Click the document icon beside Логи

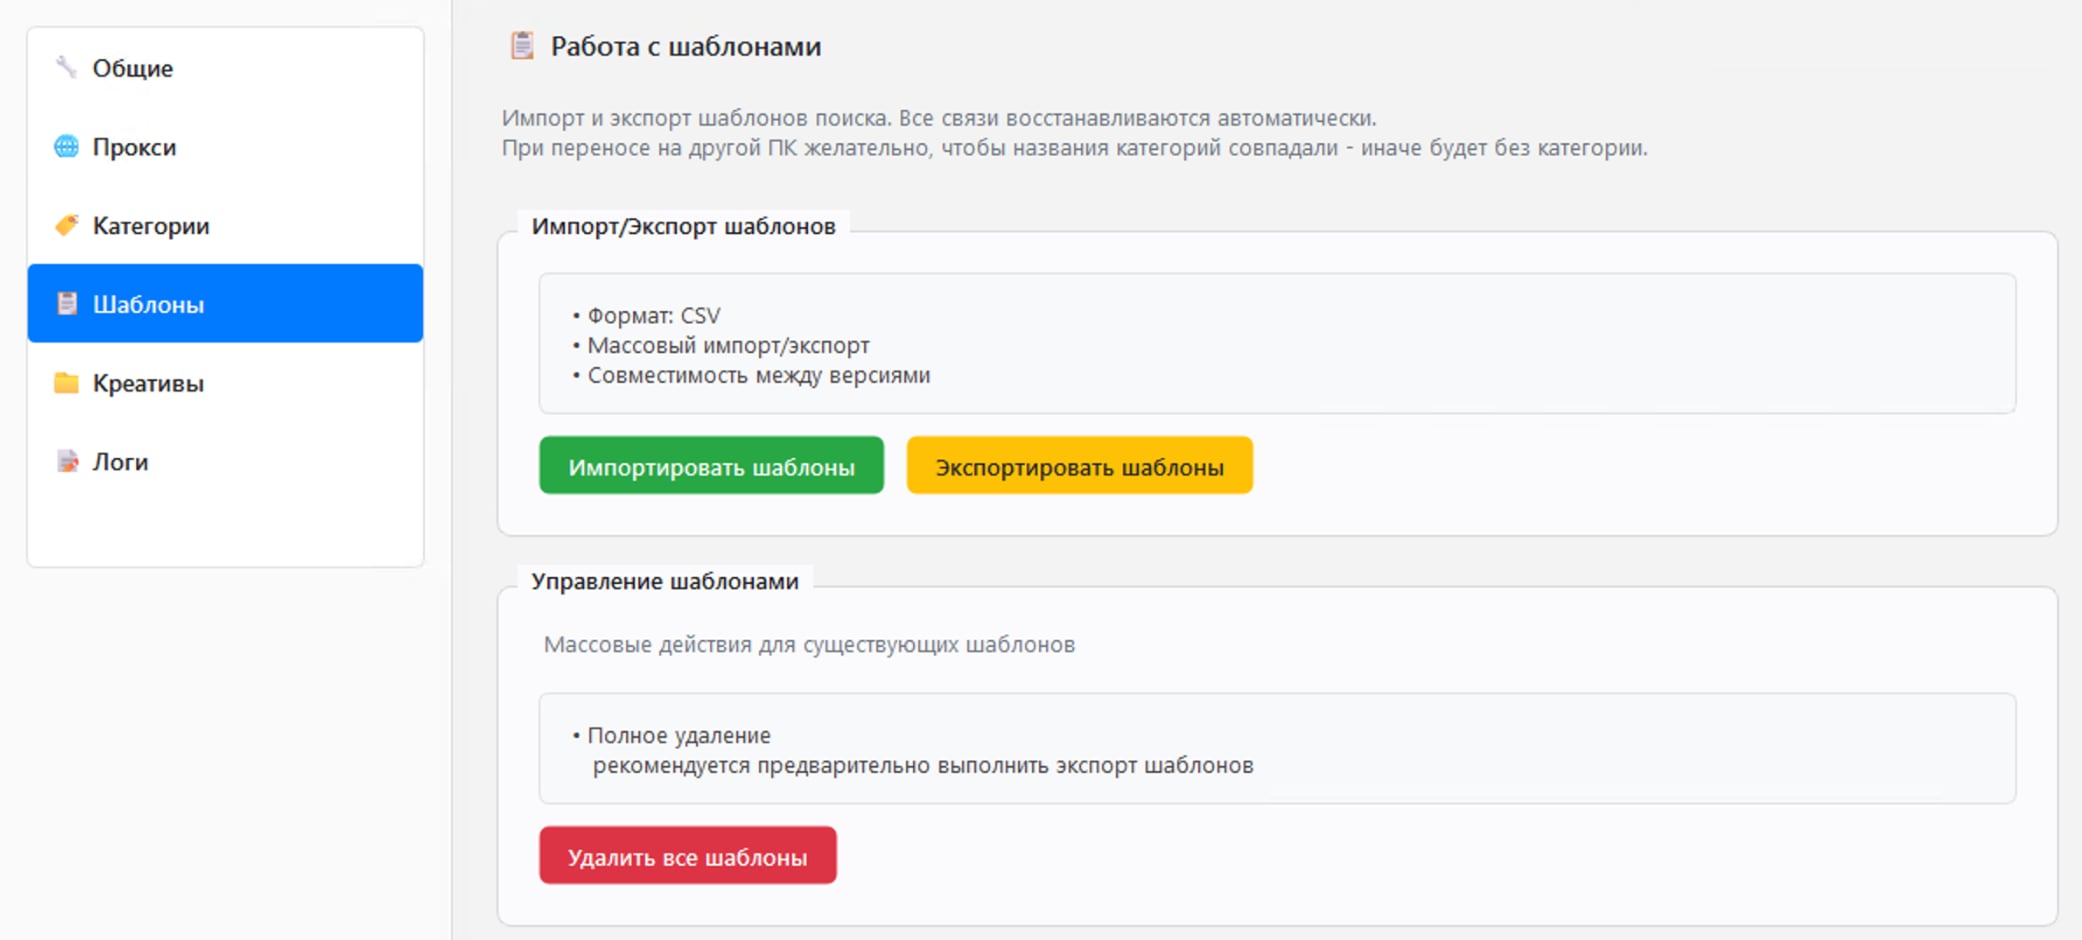66,461
